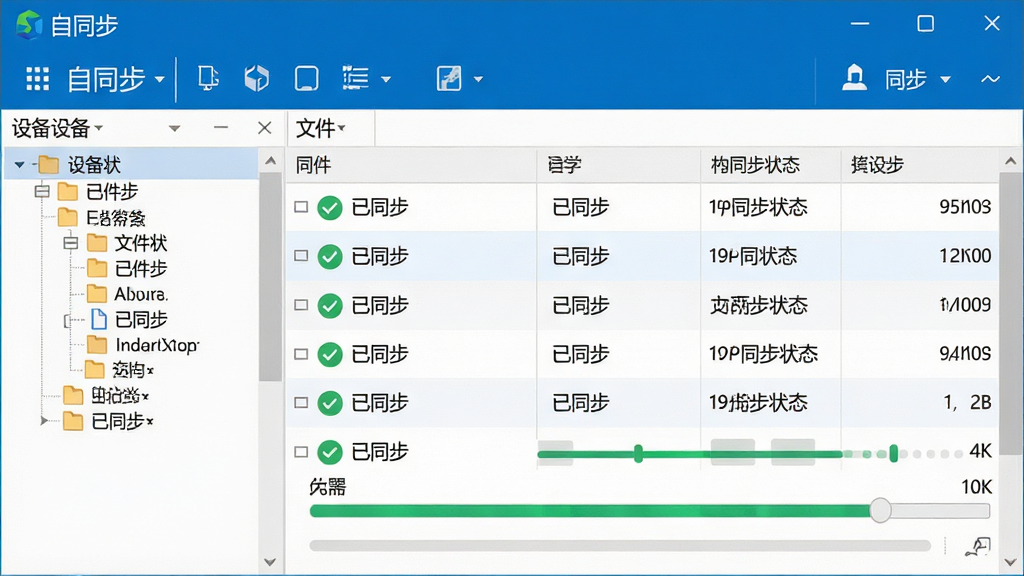
Task: Click the folder icon beside IndartXtop
Action: [x=97, y=344]
